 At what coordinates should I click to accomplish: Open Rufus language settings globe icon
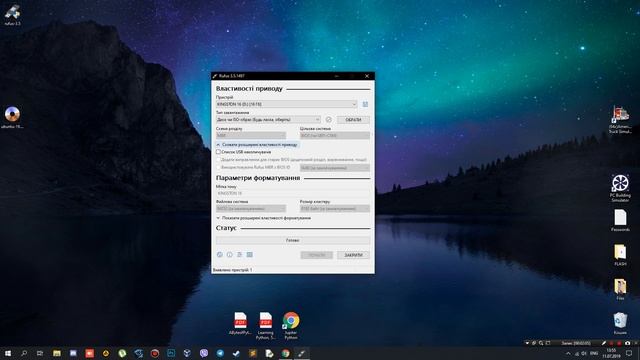[220, 255]
